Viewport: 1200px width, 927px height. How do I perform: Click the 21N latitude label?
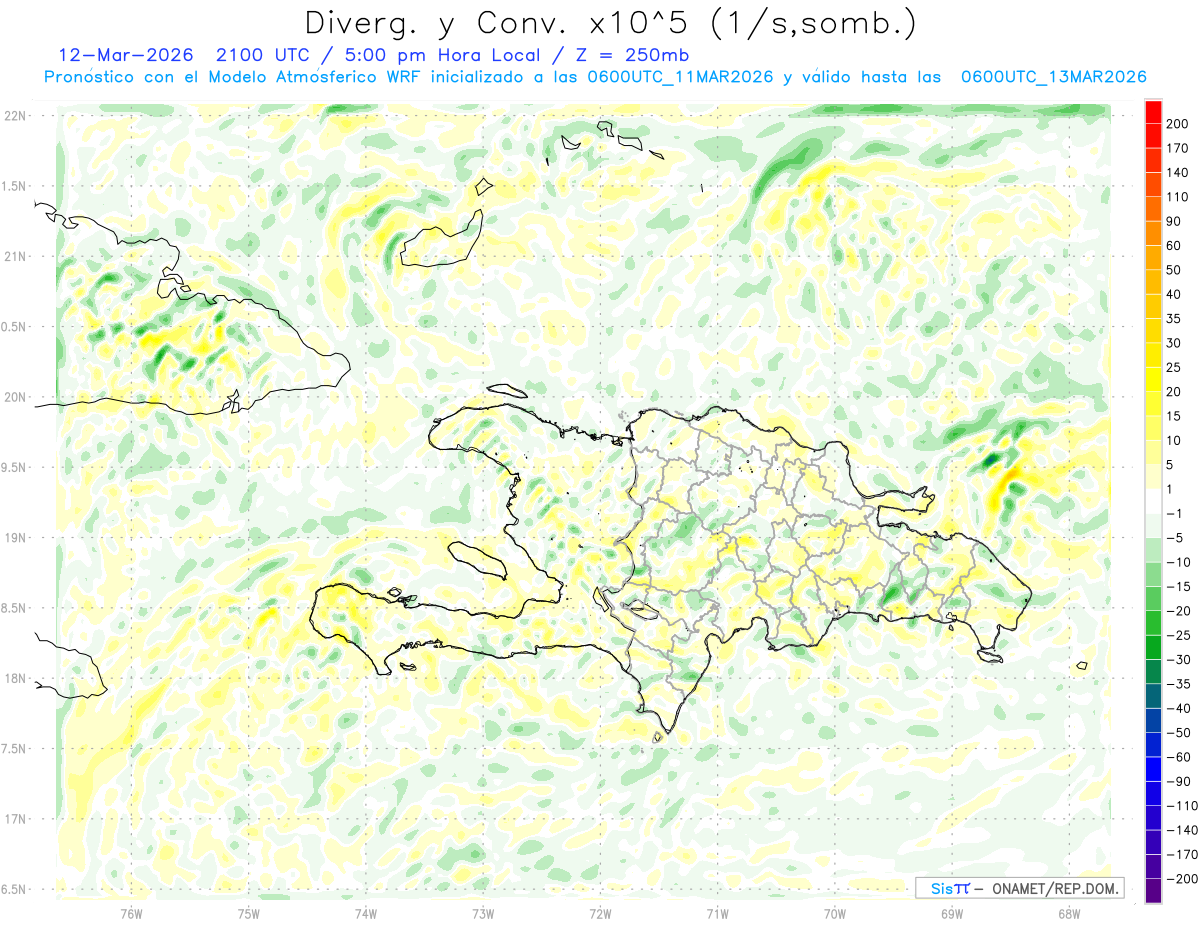pyautogui.click(x=14, y=256)
